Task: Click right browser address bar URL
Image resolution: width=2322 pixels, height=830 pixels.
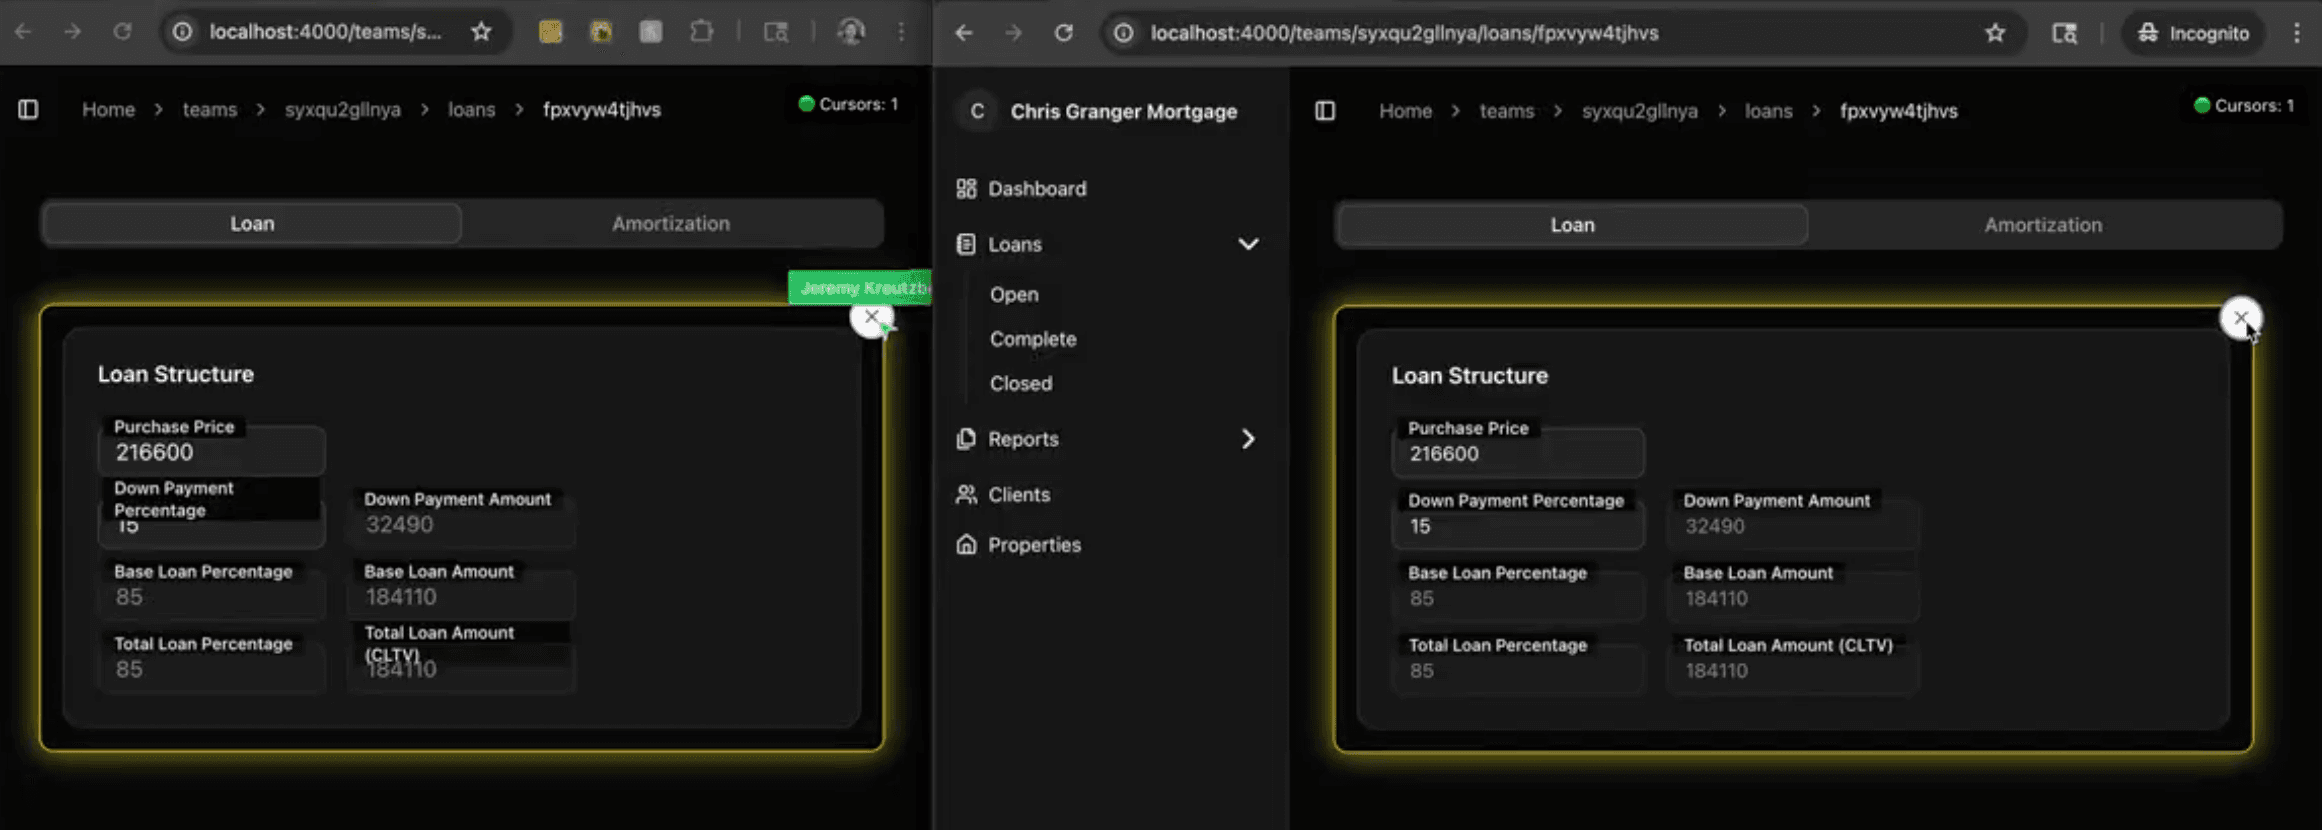Action: coord(1404,33)
